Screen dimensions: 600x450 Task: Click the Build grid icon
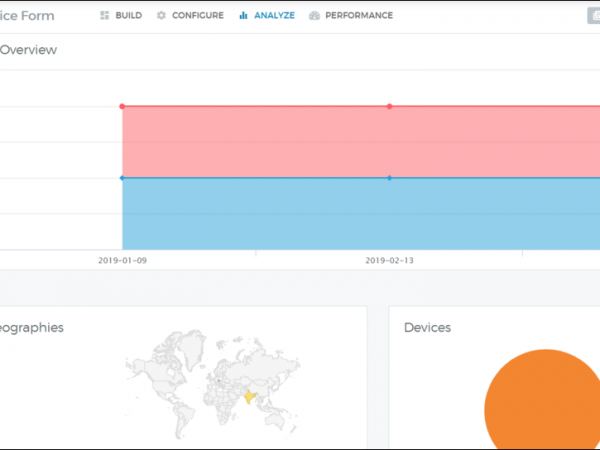(105, 16)
